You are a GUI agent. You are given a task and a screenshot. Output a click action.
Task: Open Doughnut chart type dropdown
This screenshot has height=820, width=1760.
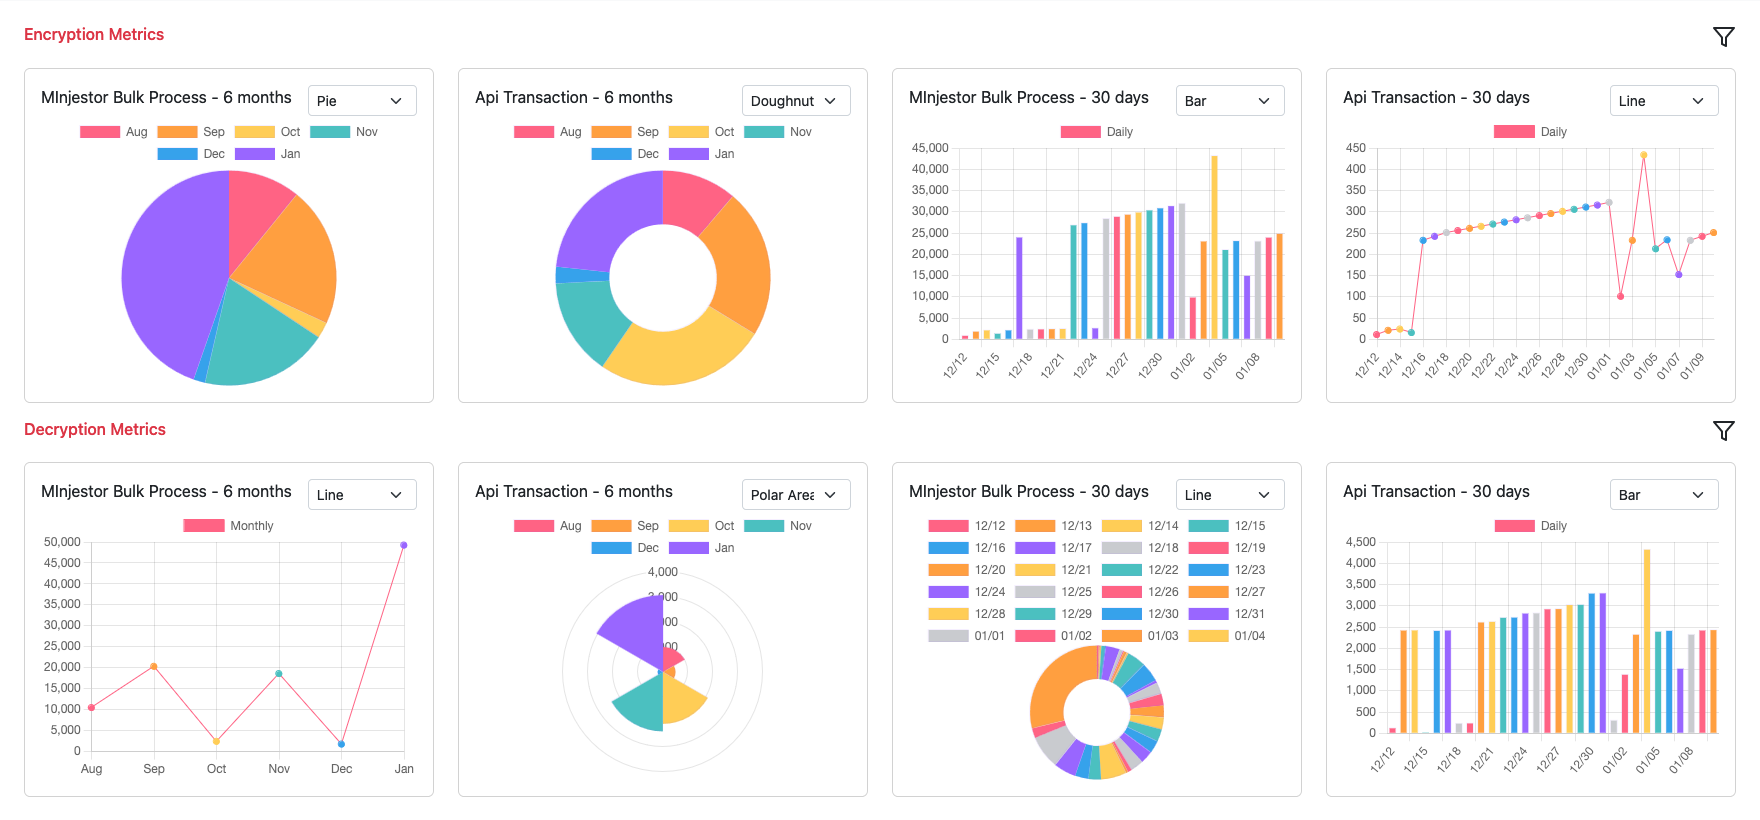796,101
